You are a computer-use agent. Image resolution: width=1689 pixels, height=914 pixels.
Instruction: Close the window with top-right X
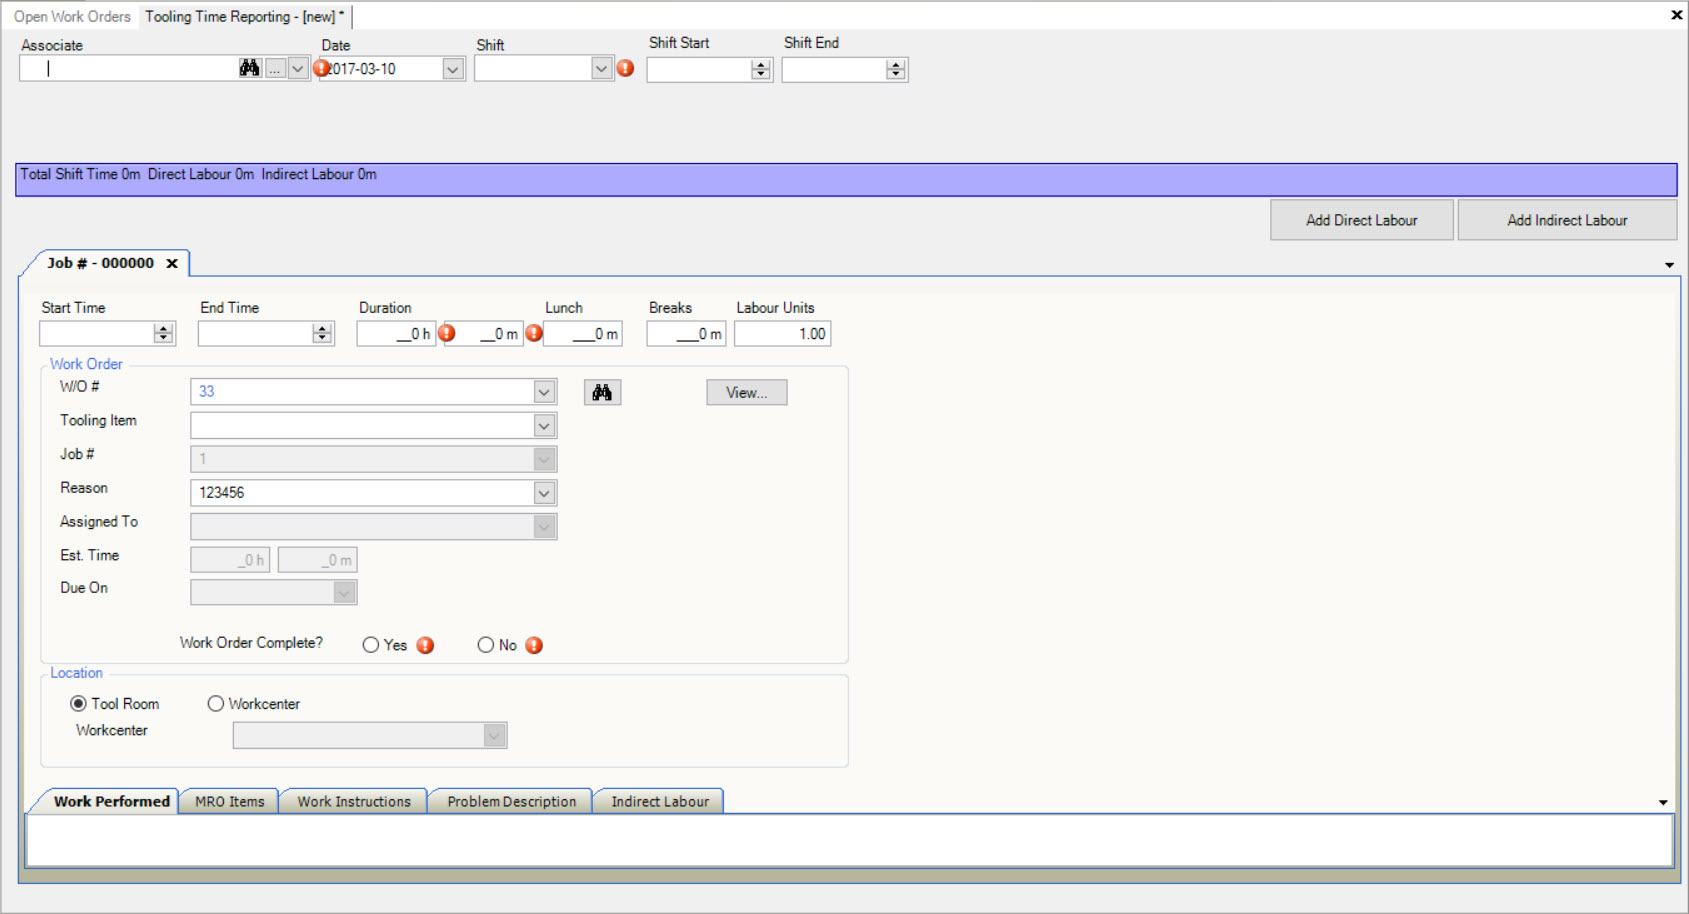[x=1676, y=14]
